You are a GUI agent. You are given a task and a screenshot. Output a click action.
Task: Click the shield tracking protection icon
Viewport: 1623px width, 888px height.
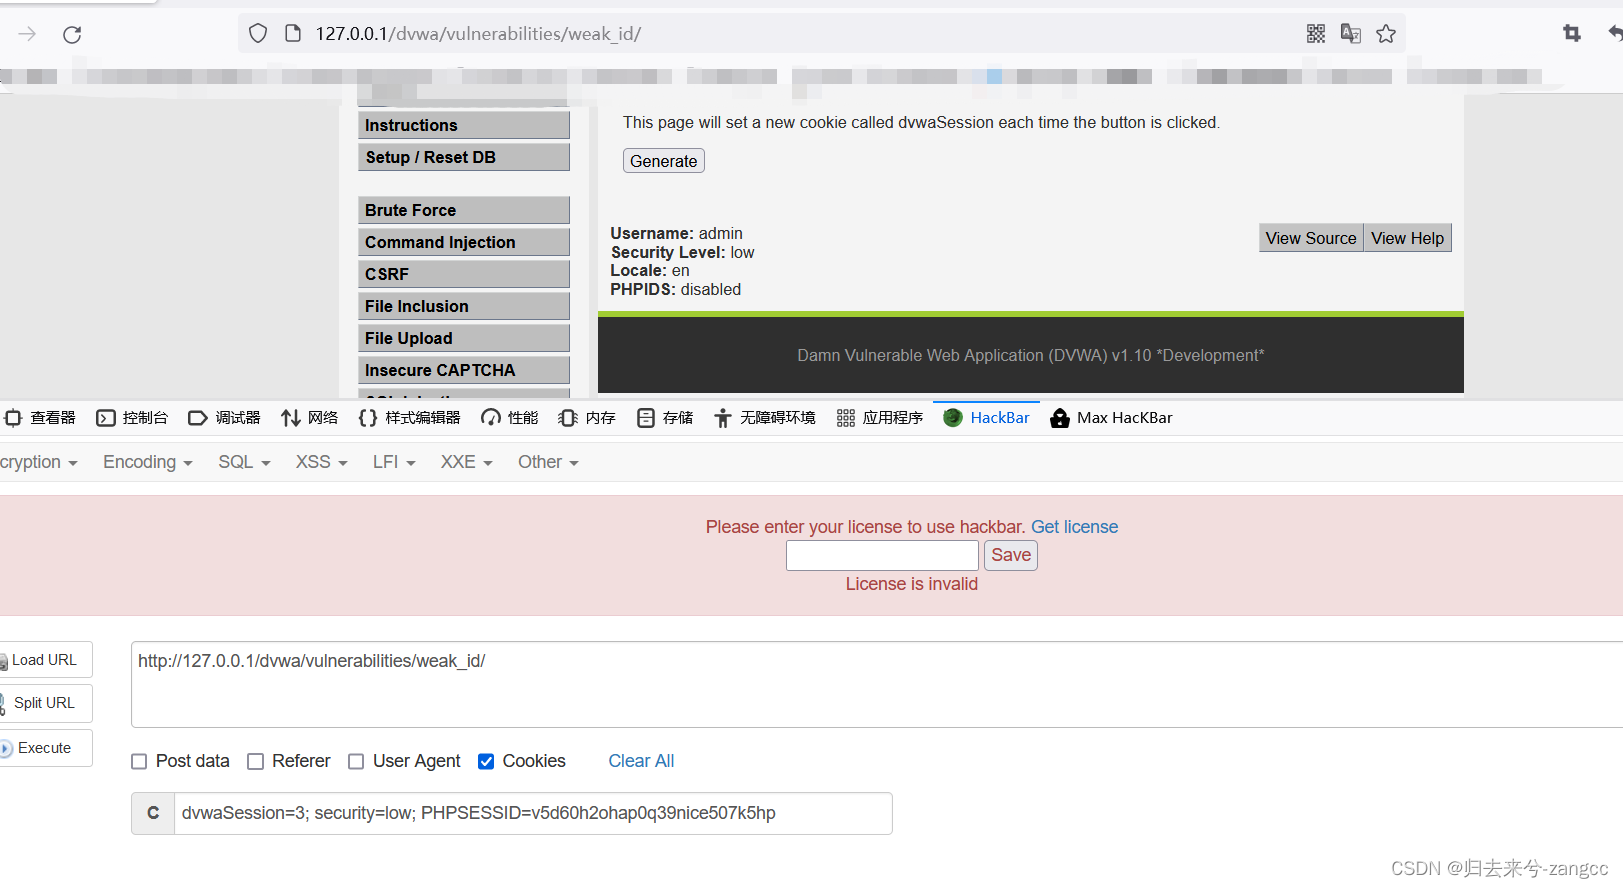(258, 34)
